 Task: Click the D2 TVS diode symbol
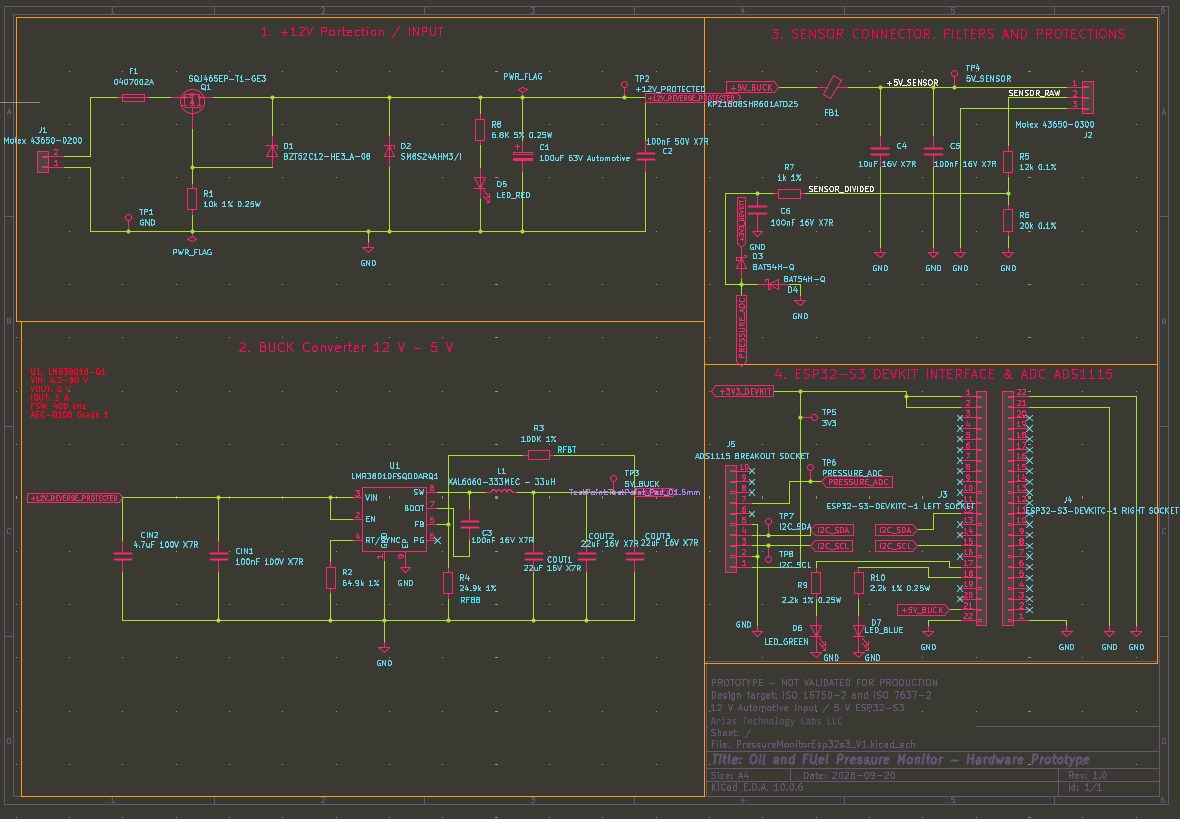389,151
